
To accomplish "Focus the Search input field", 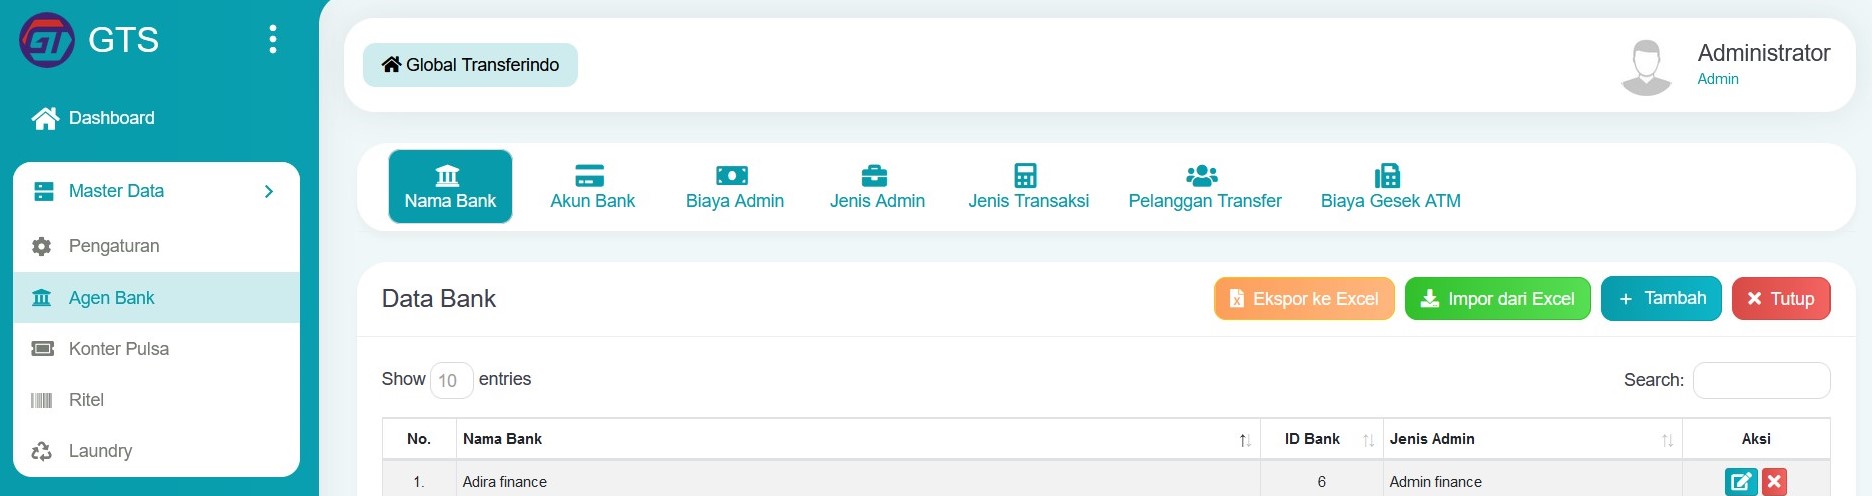I will tap(1761, 380).
